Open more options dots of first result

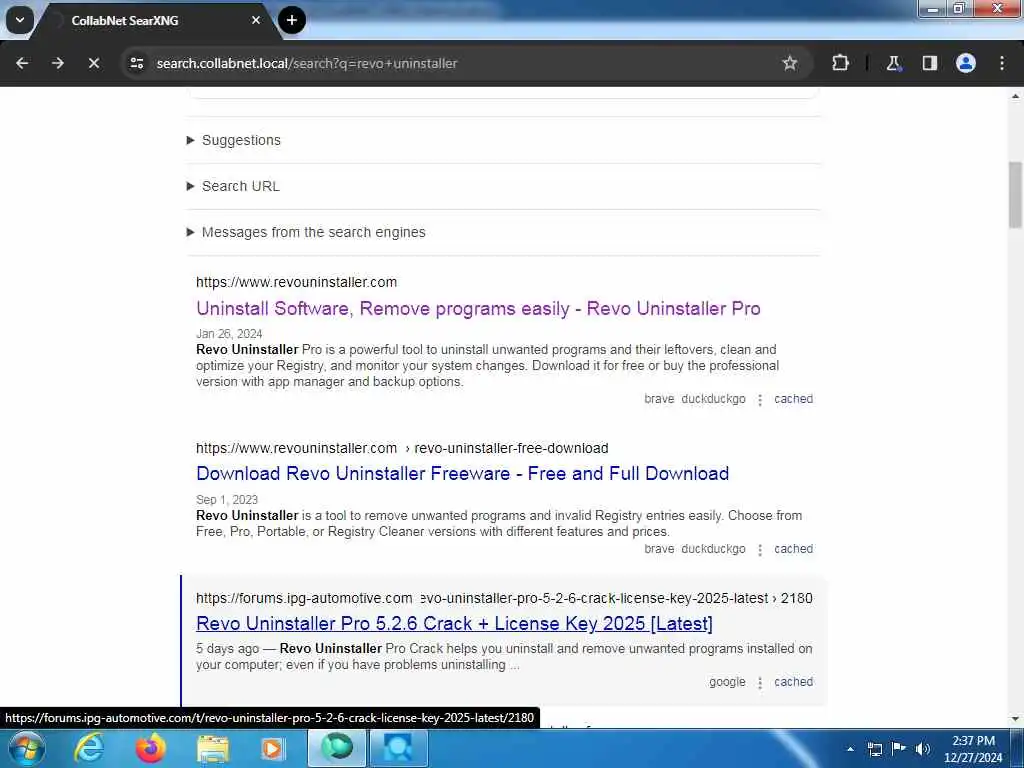pos(760,400)
